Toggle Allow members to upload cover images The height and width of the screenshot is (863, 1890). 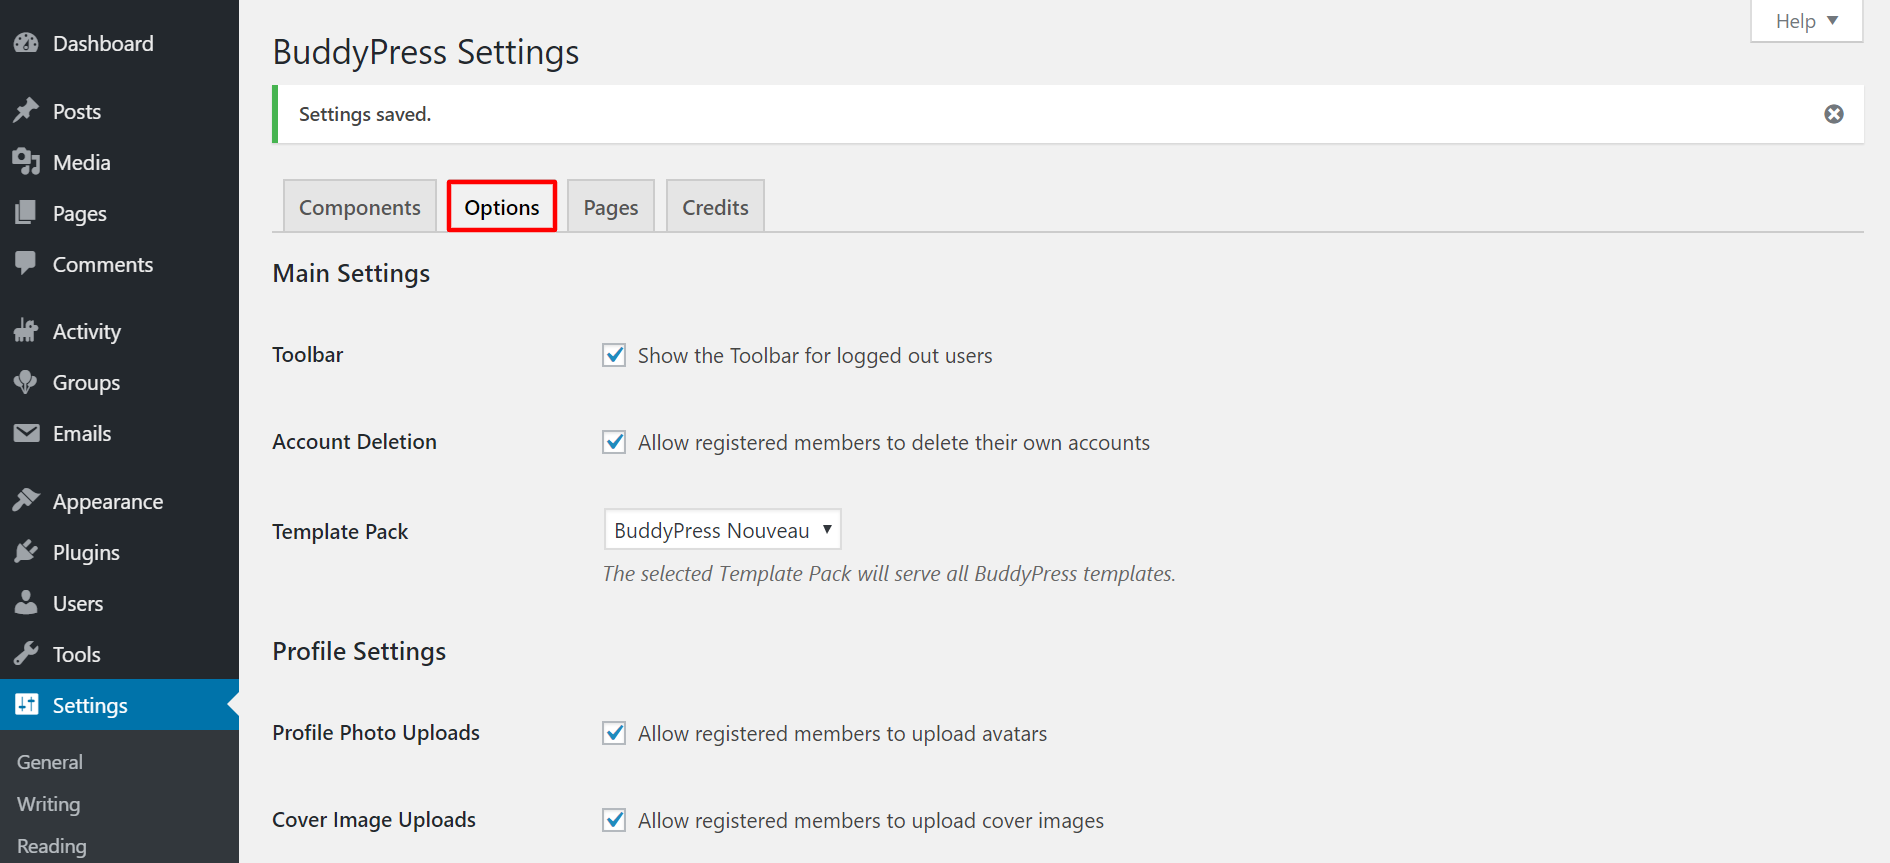point(614,820)
